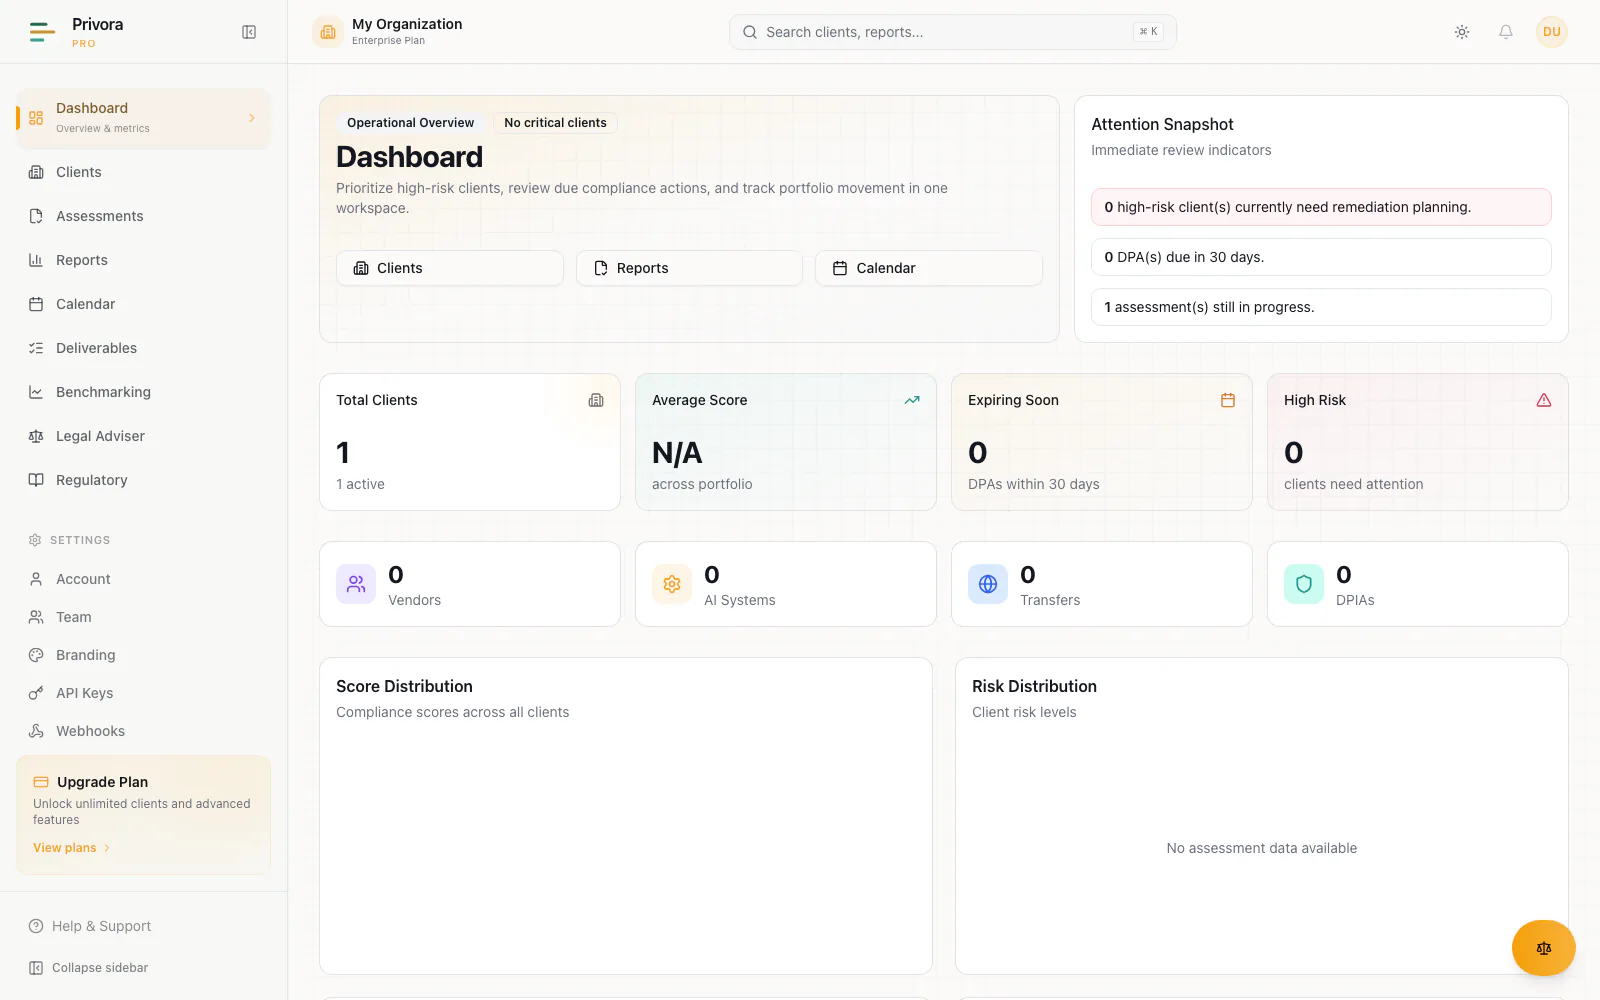Screen dimensions: 1600x1000
Task: Click the assessment(s) still in progress row
Action: click(1321, 307)
